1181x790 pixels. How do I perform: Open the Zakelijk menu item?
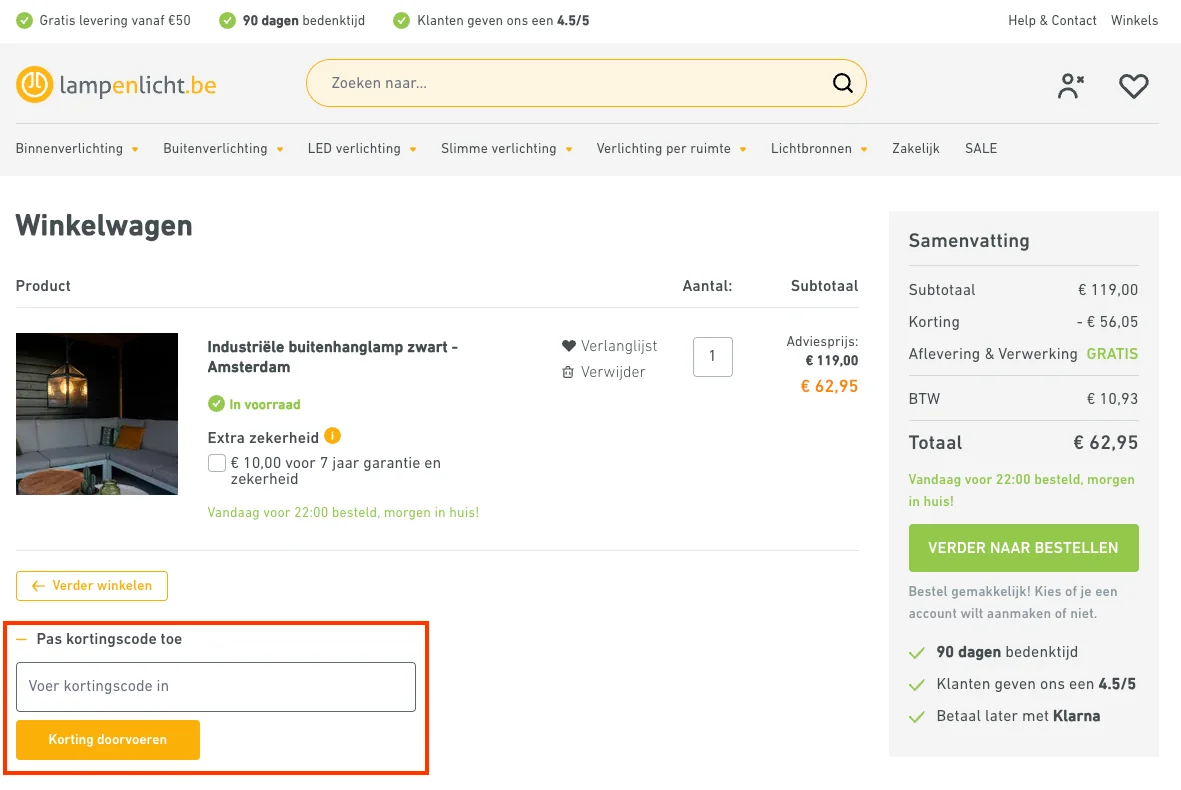coord(916,149)
